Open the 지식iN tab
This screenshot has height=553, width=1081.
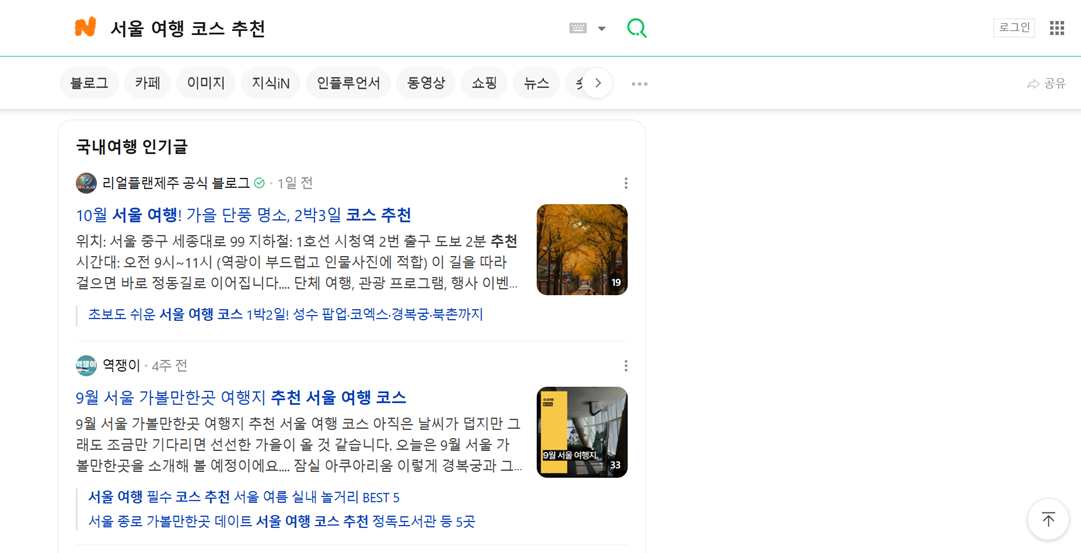pyautogui.click(x=271, y=83)
